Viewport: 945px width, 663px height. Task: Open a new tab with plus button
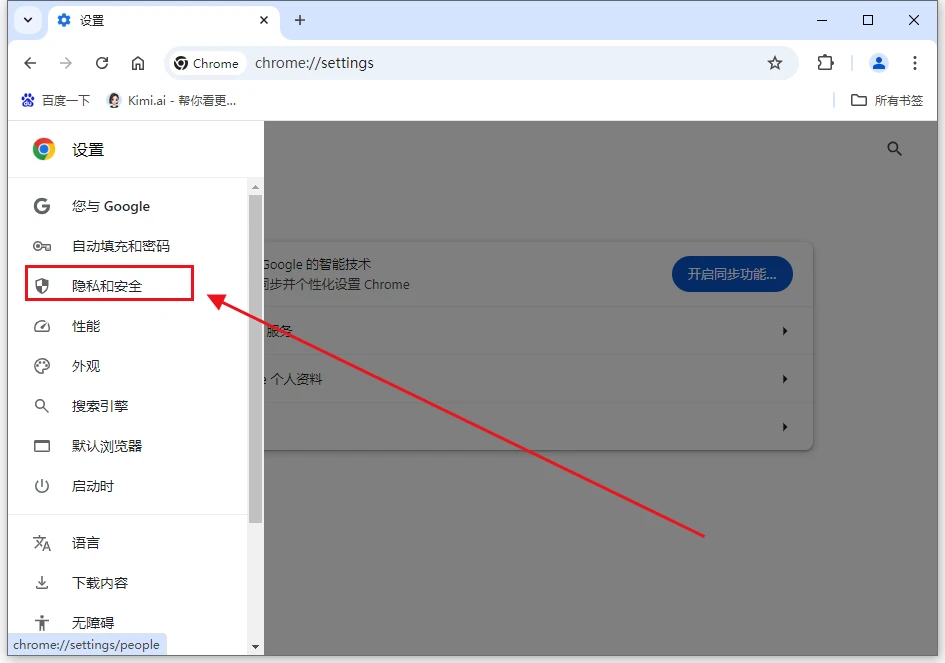(x=300, y=20)
